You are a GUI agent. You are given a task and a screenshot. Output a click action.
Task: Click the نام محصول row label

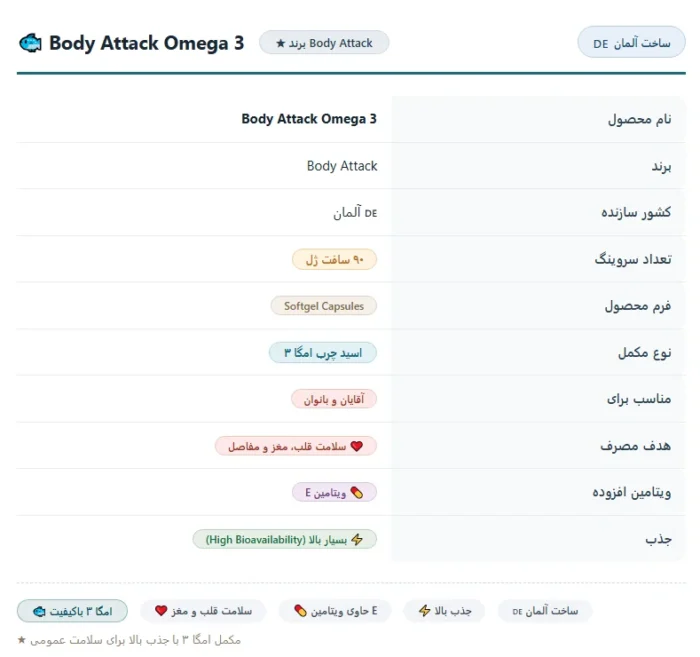(x=639, y=119)
